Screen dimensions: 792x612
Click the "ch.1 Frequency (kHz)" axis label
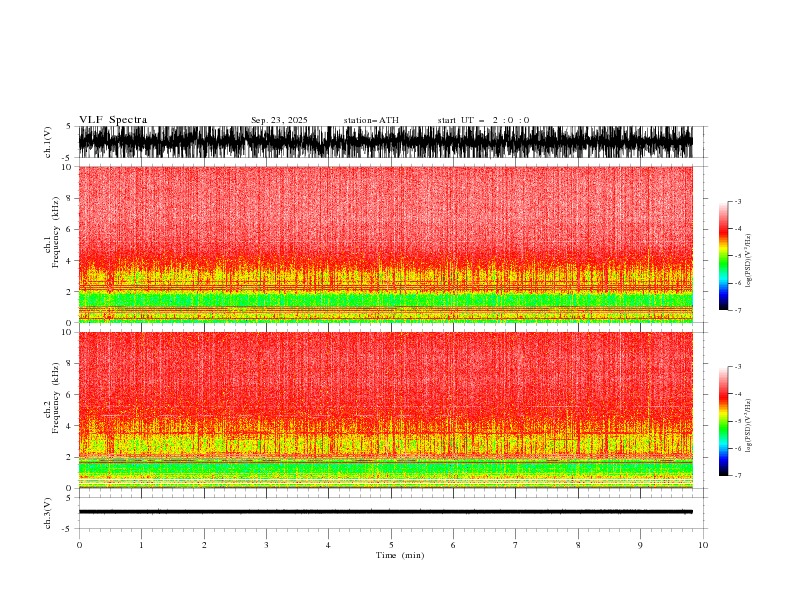click(51, 232)
